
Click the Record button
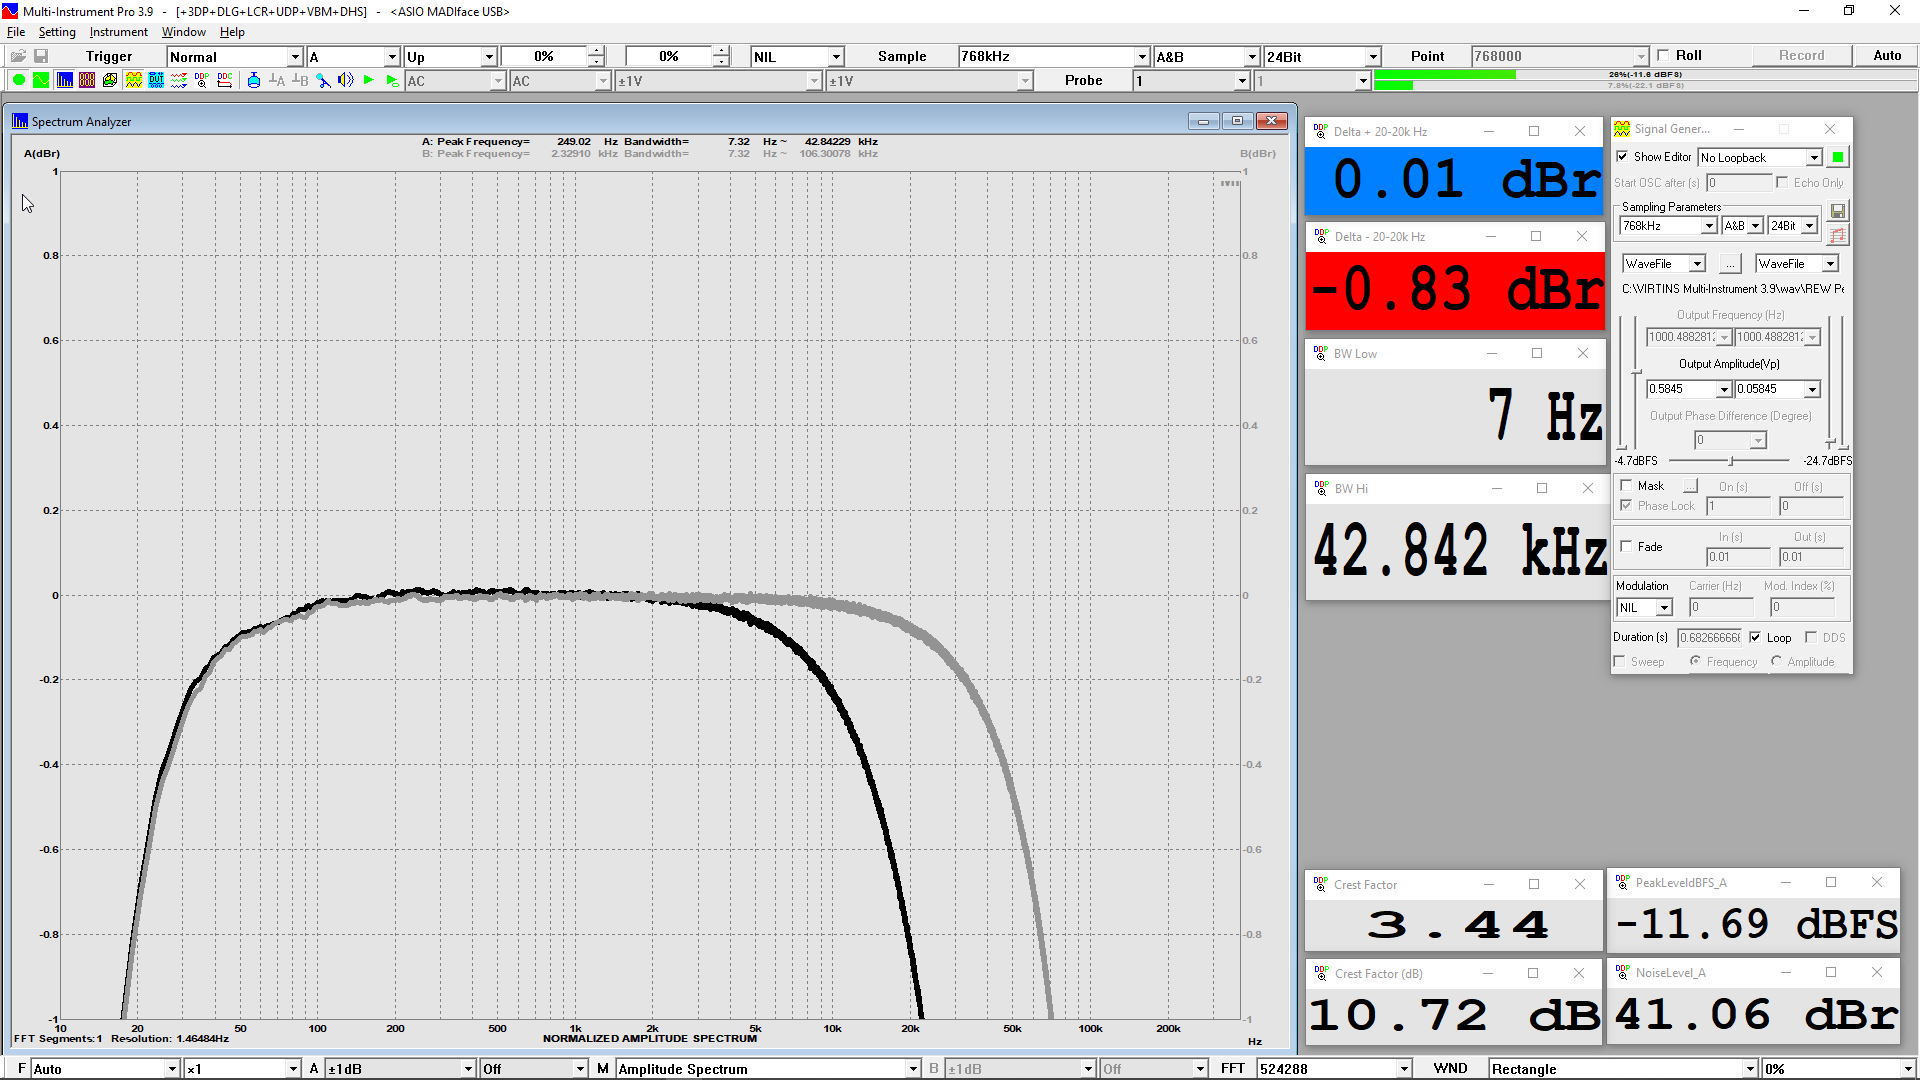click(1801, 56)
